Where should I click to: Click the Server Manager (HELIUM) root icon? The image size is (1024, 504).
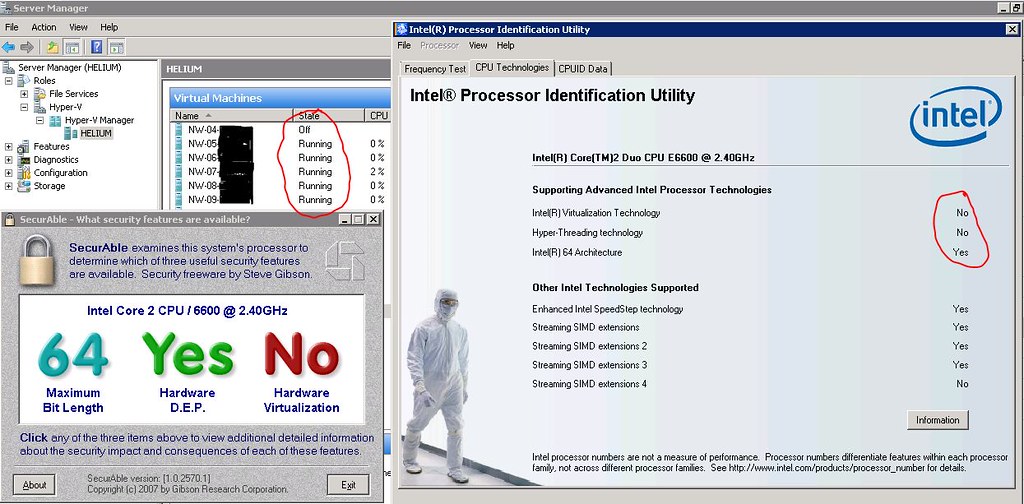(x=9, y=67)
